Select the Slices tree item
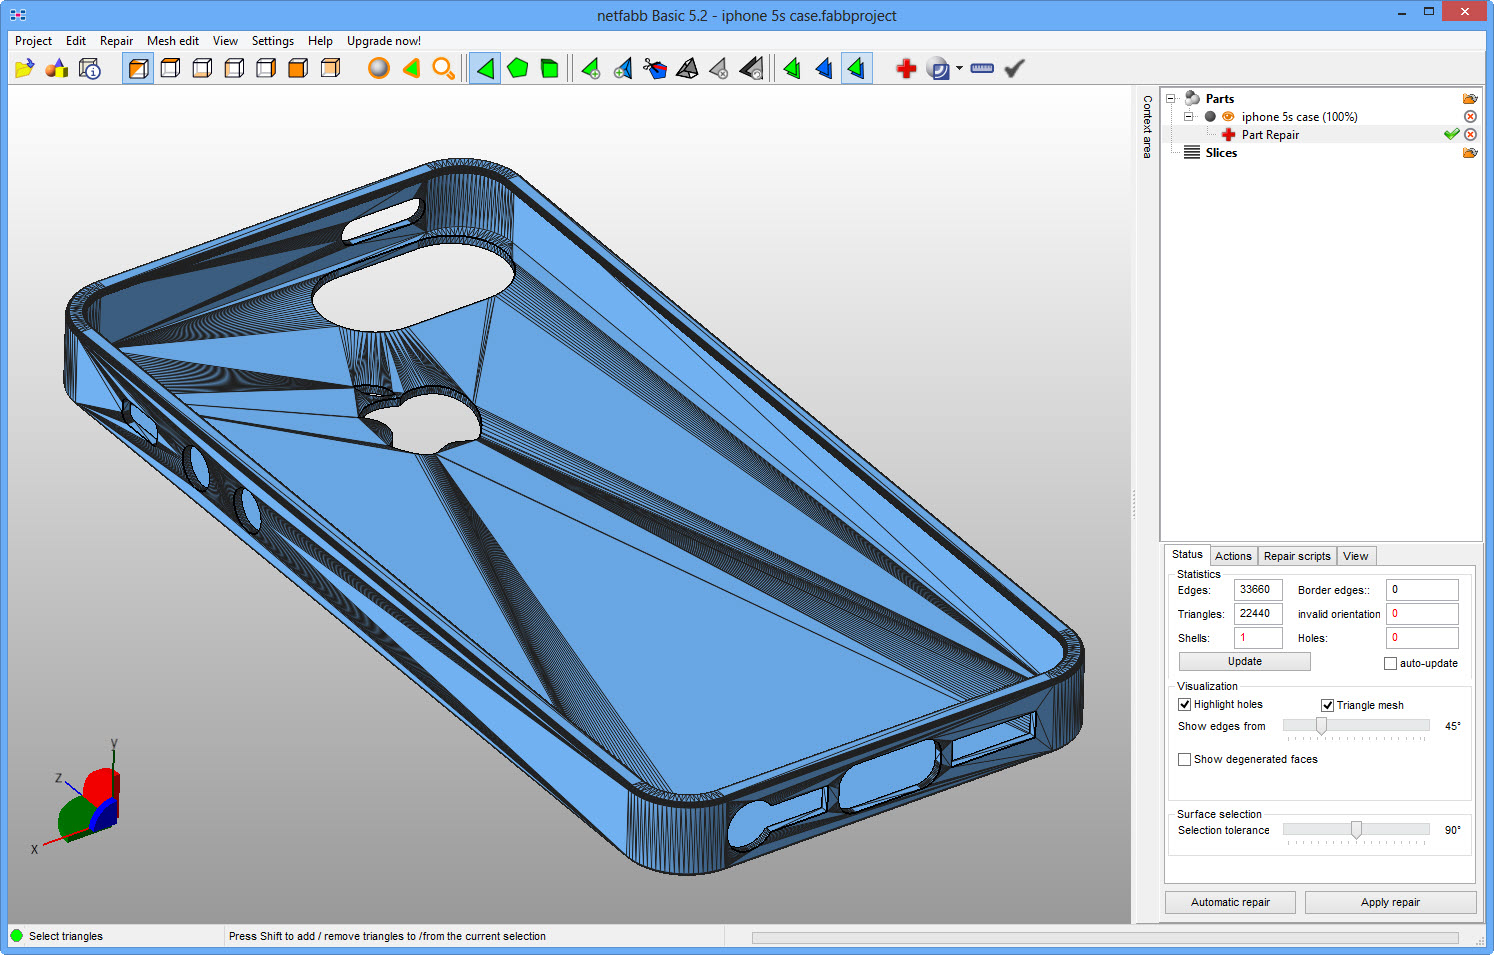1494x955 pixels. (x=1221, y=153)
